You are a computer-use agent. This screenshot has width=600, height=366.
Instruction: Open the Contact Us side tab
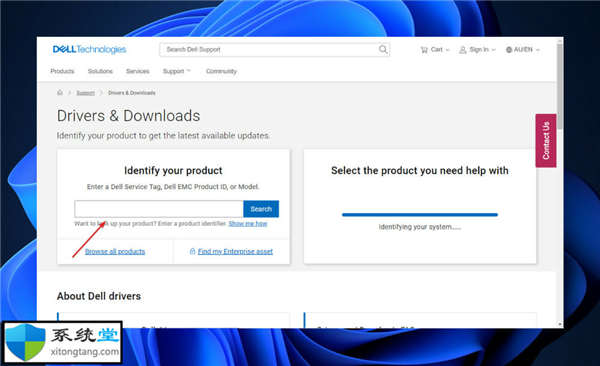[x=546, y=141]
